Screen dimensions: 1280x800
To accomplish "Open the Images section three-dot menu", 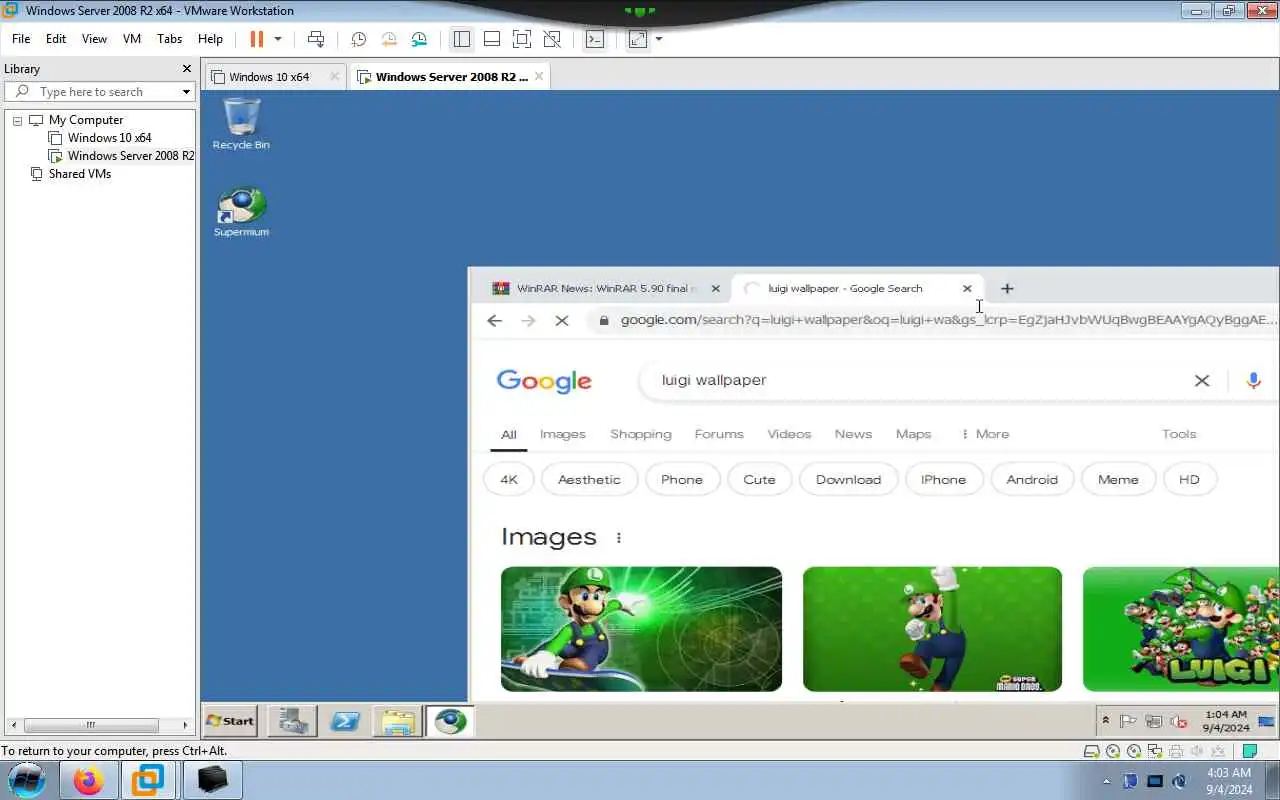I will 619,538.
